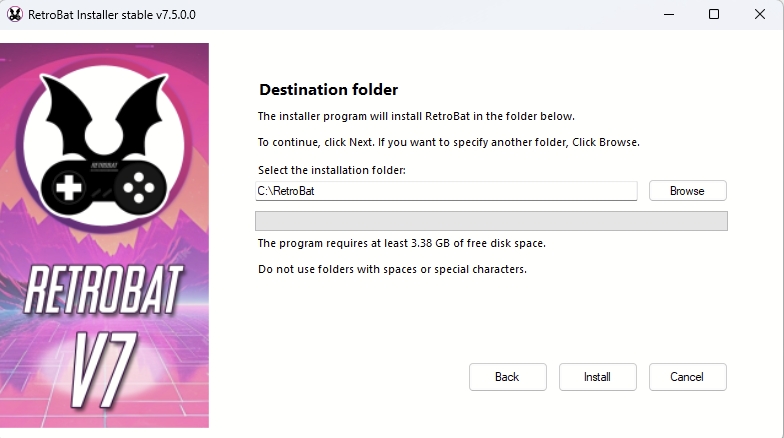
Task: Click the empty installation progress bar
Action: coord(491,221)
